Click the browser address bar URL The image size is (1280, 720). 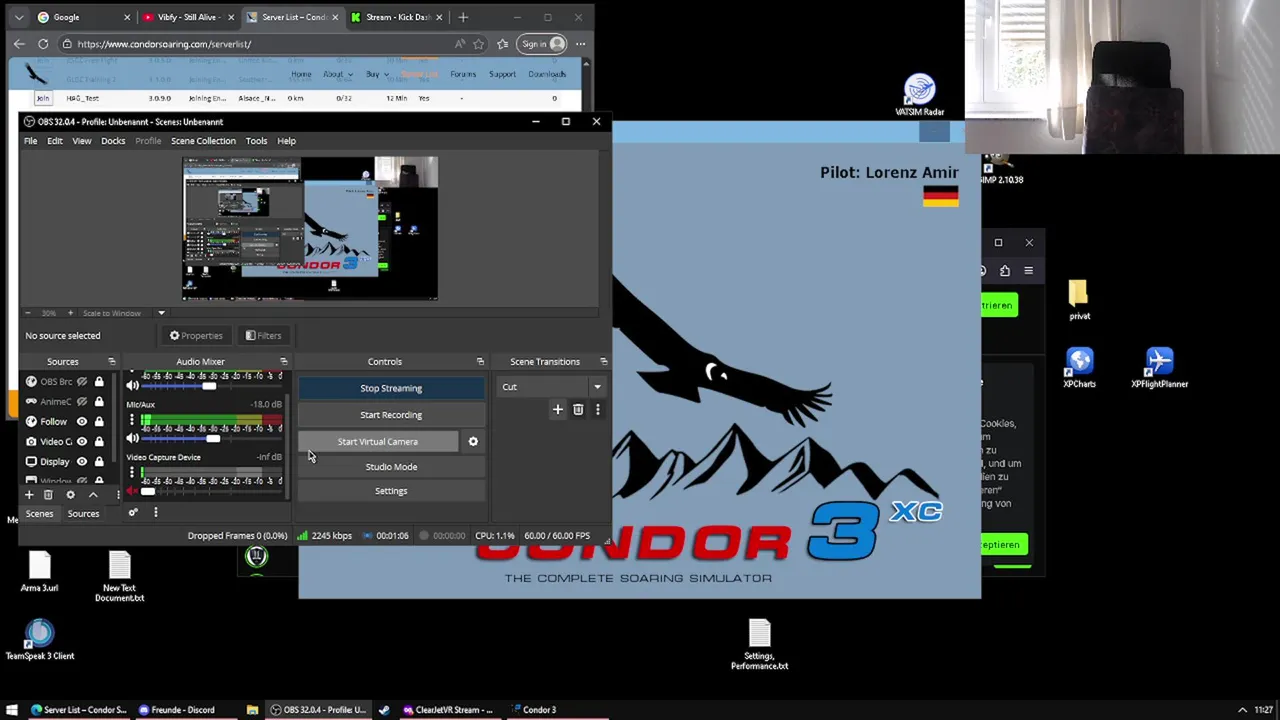click(x=164, y=44)
